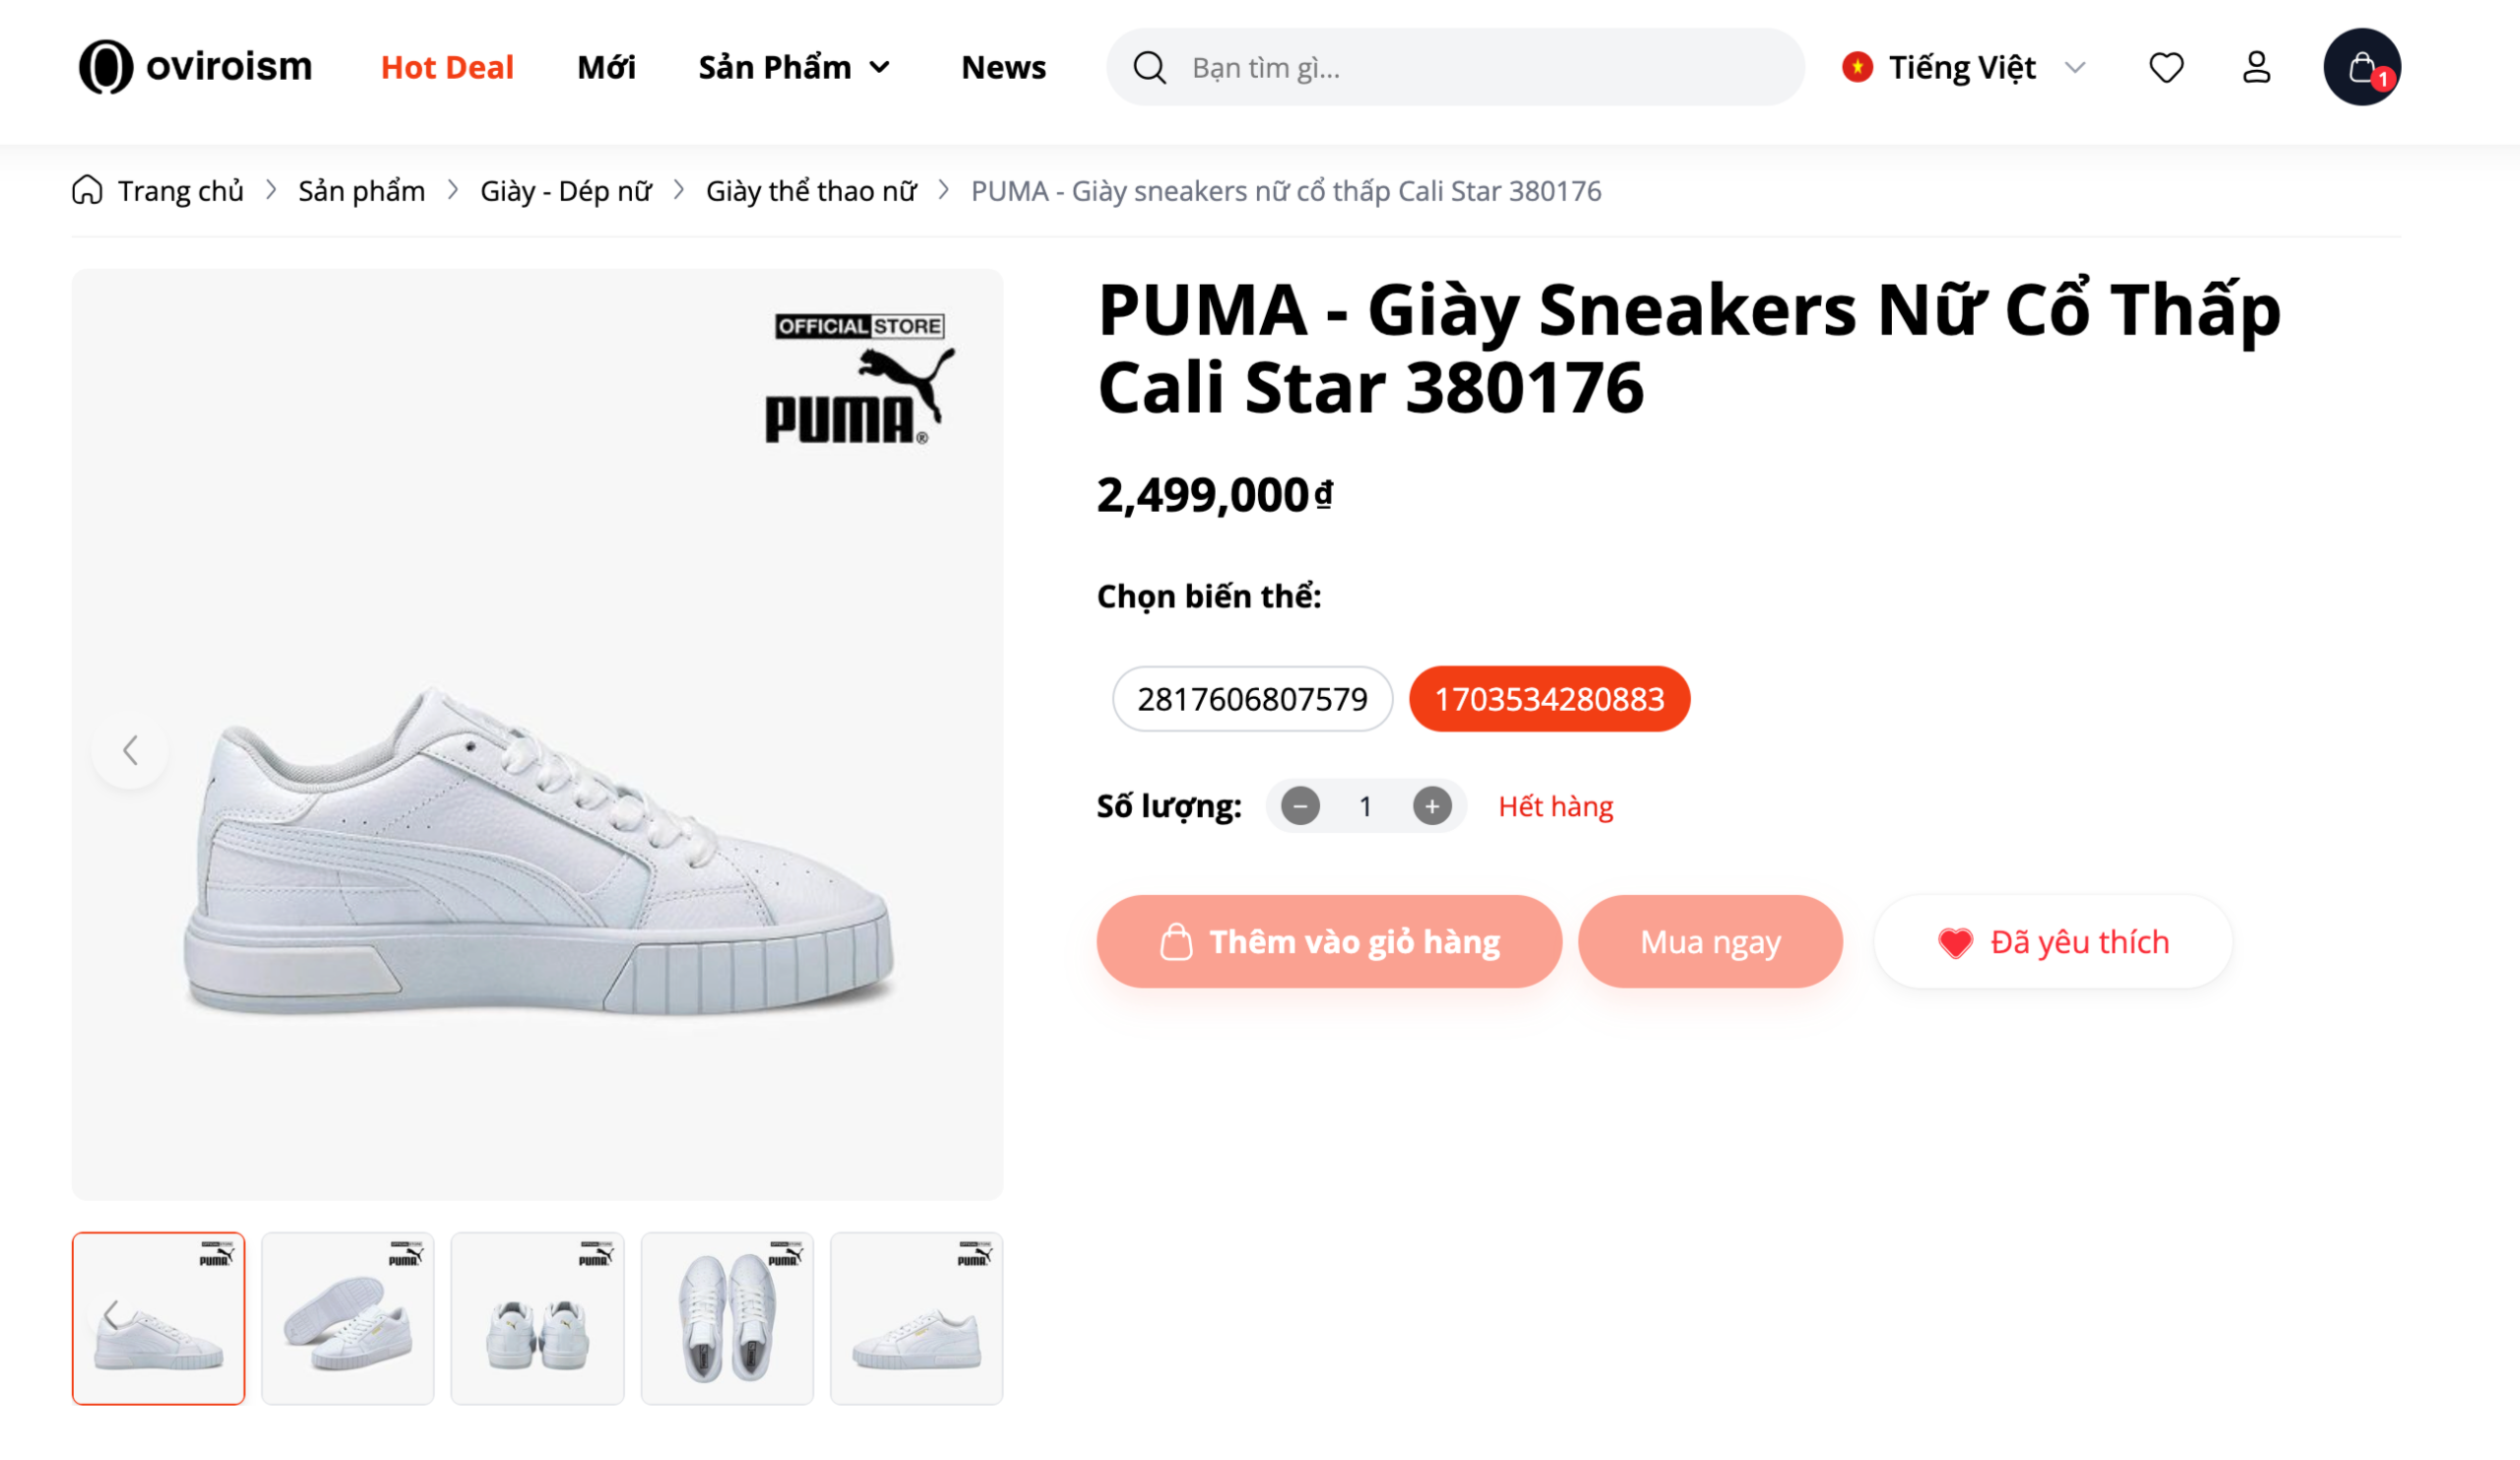Open the shopping cart icon

[x=2361, y=67]
